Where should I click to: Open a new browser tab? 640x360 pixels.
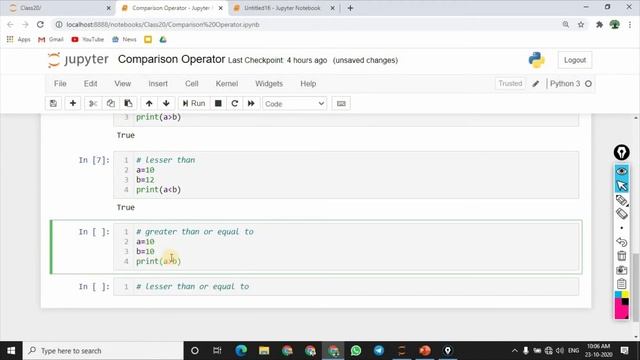point(350,8)
